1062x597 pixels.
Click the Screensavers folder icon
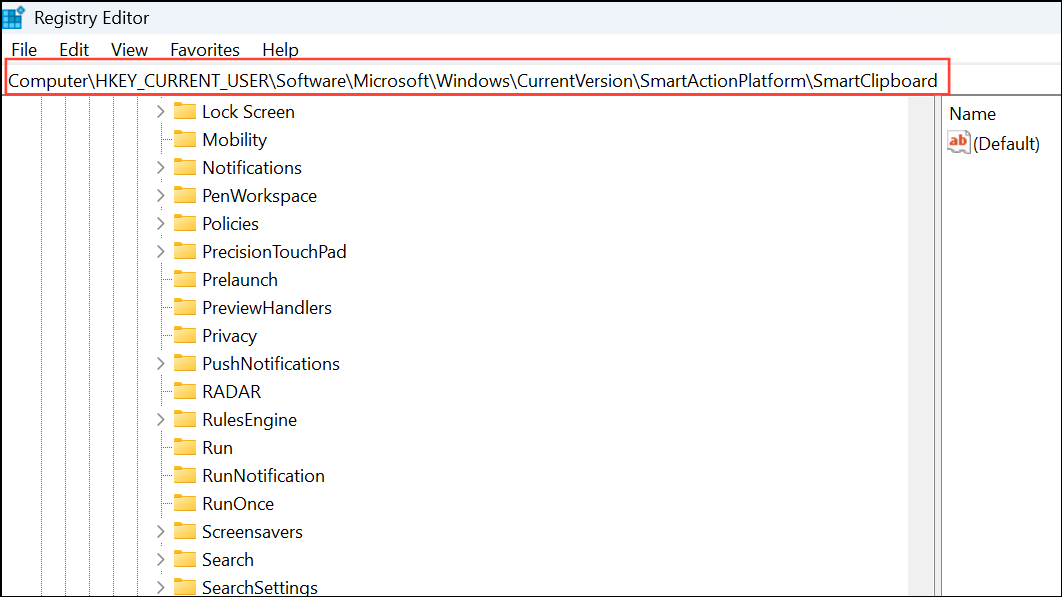tap(185, 531)
